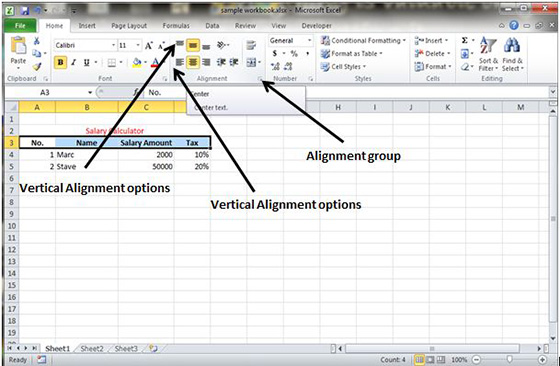The image size is (560, 366).
Task: Open the File tab
Action: pyautogui.click(x=20, y=26)
